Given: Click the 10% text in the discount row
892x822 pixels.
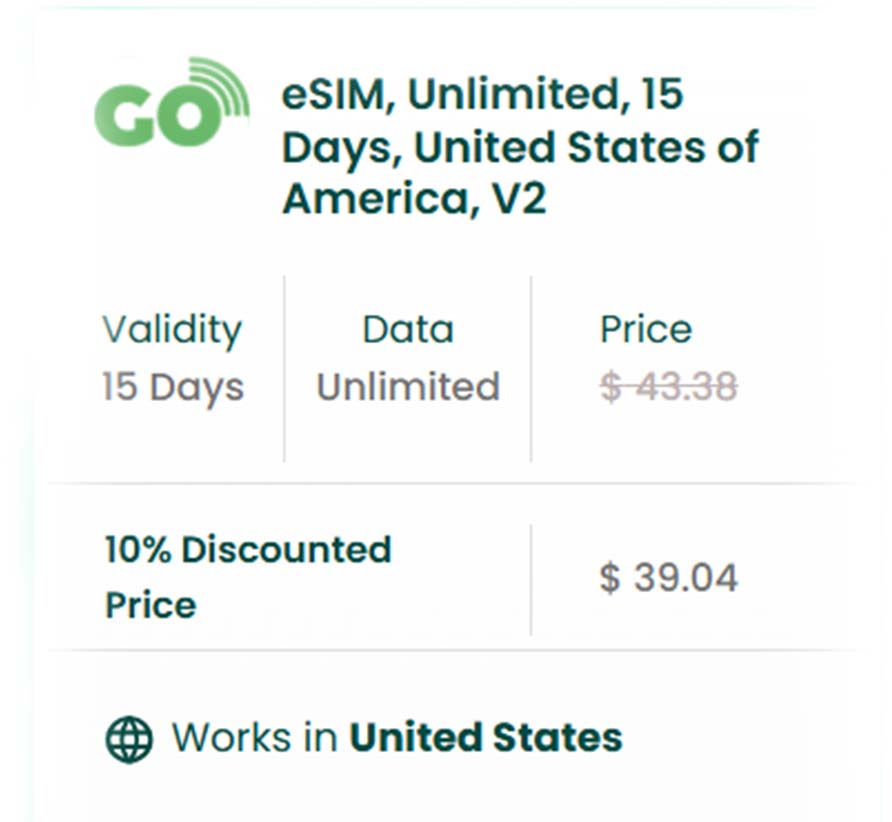Looking at the screenshot, I should coord(138,550).
